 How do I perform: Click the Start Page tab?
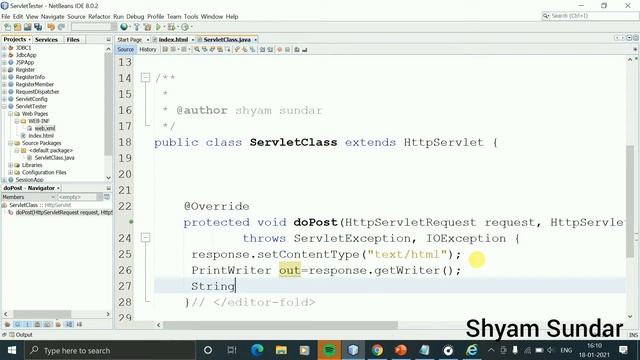click(x=129, y=40)
